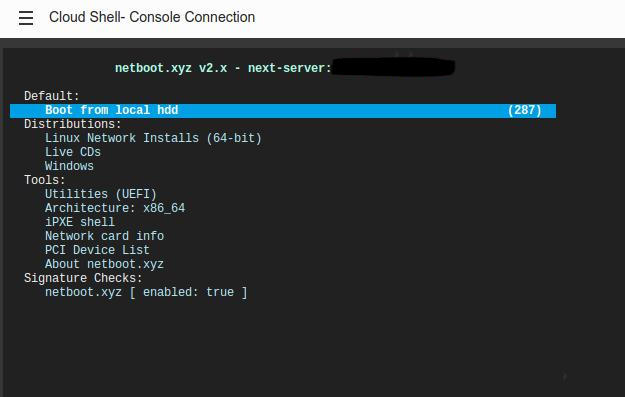Toggle Architecture: x86_64 setting
625x397 pixels.
coord(115,208)
